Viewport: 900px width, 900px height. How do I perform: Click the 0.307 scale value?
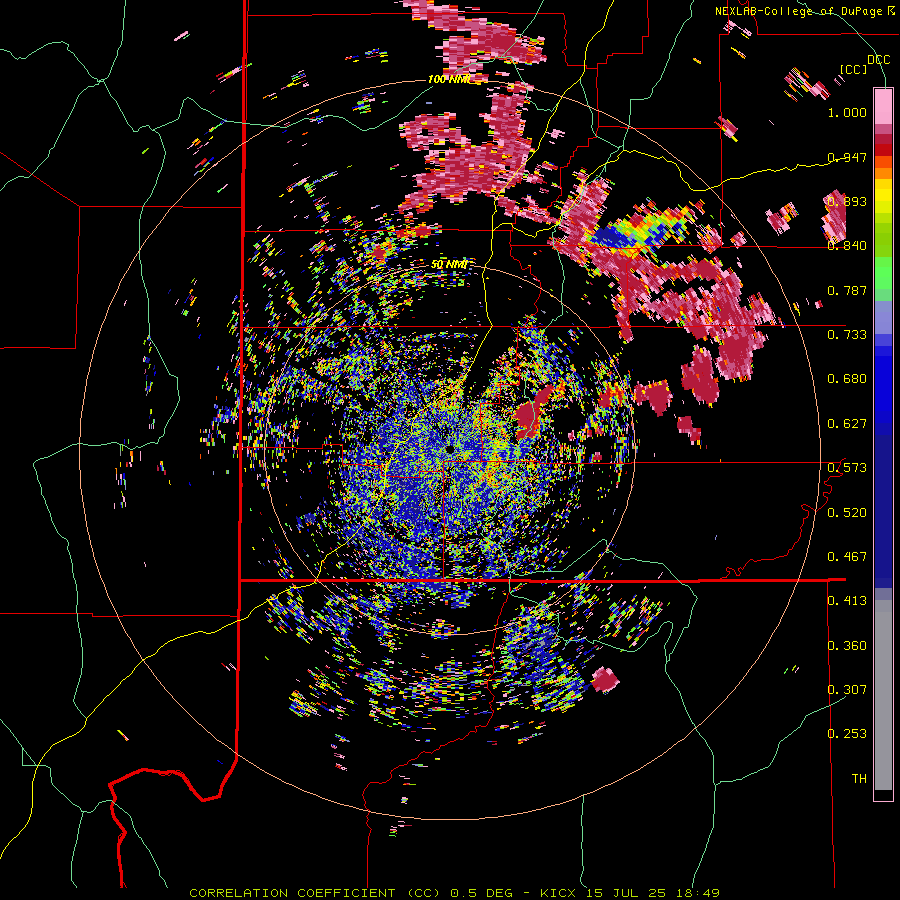pos(847,690)
